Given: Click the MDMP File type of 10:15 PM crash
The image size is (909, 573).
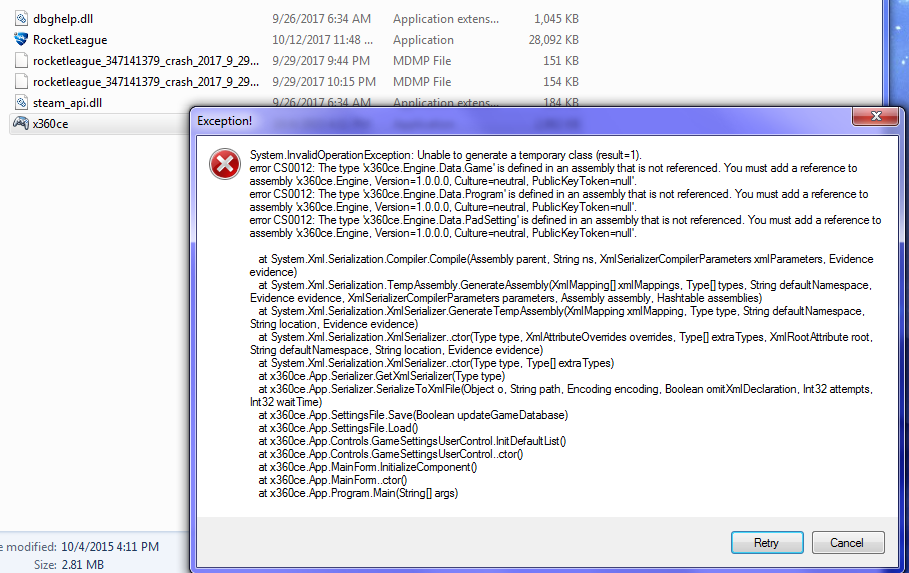Looking at the screenshot, I should click(422, 82).
